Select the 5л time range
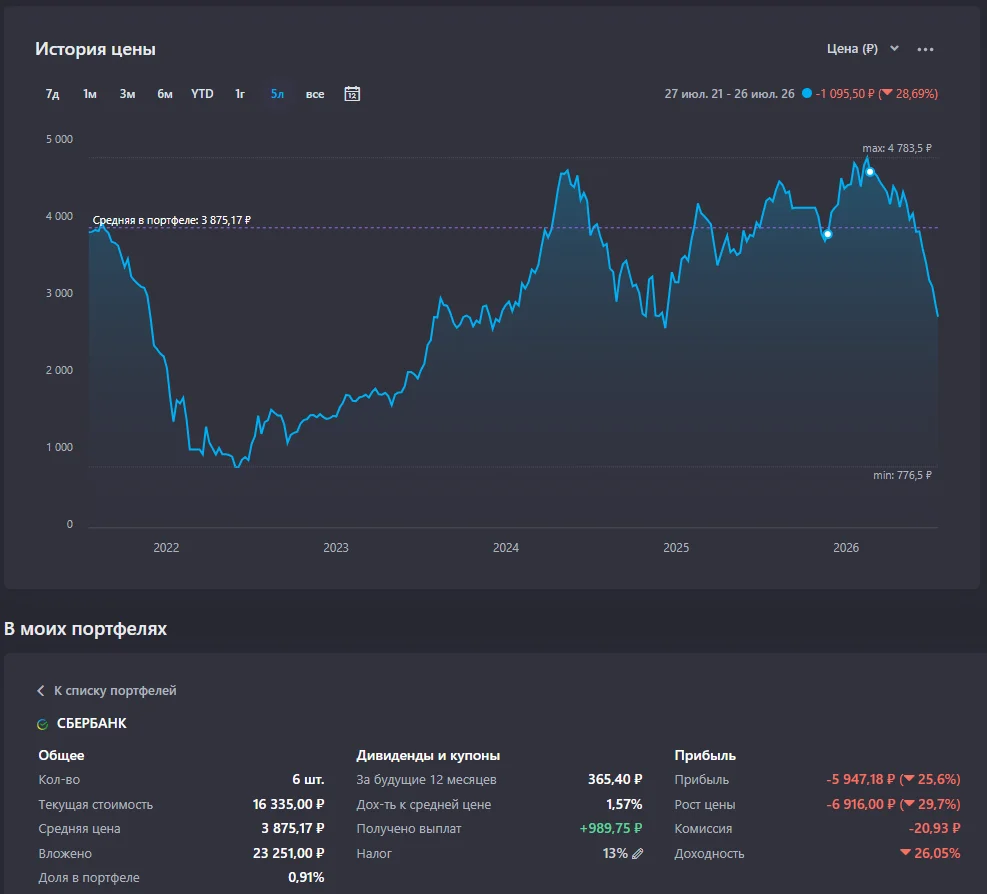 click(277, 94)
